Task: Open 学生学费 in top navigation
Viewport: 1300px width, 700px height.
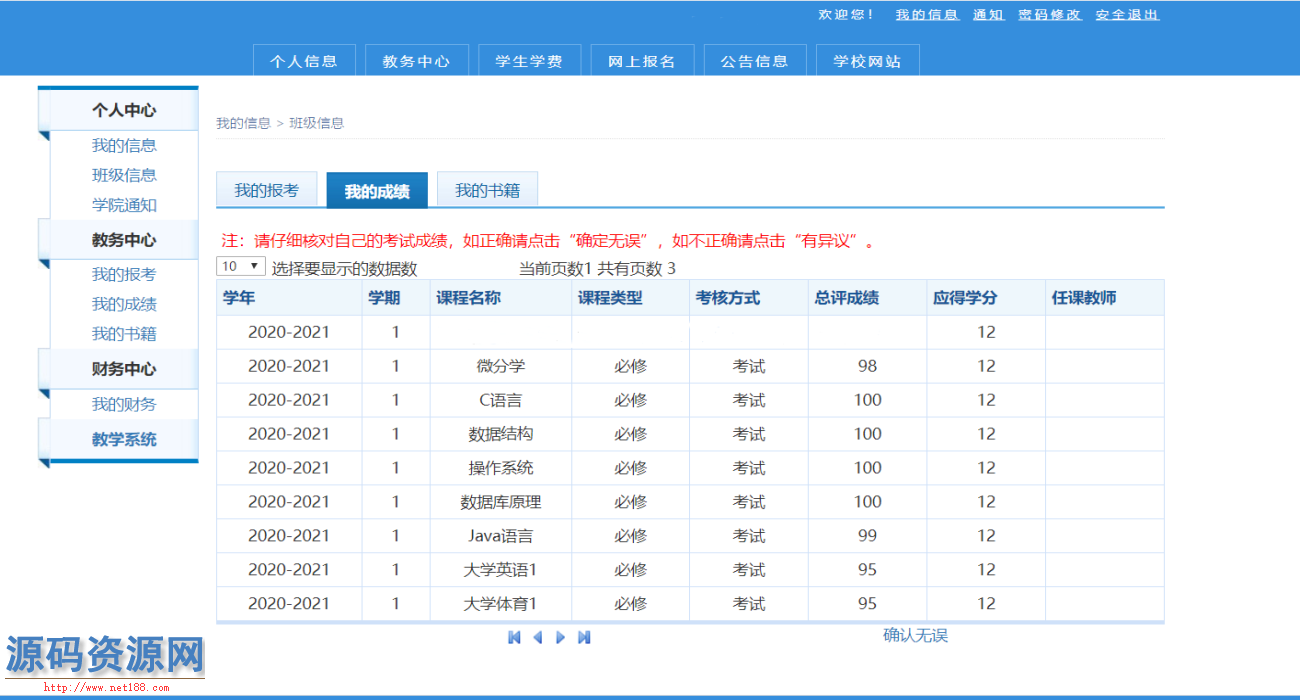Action: [528, 61]
